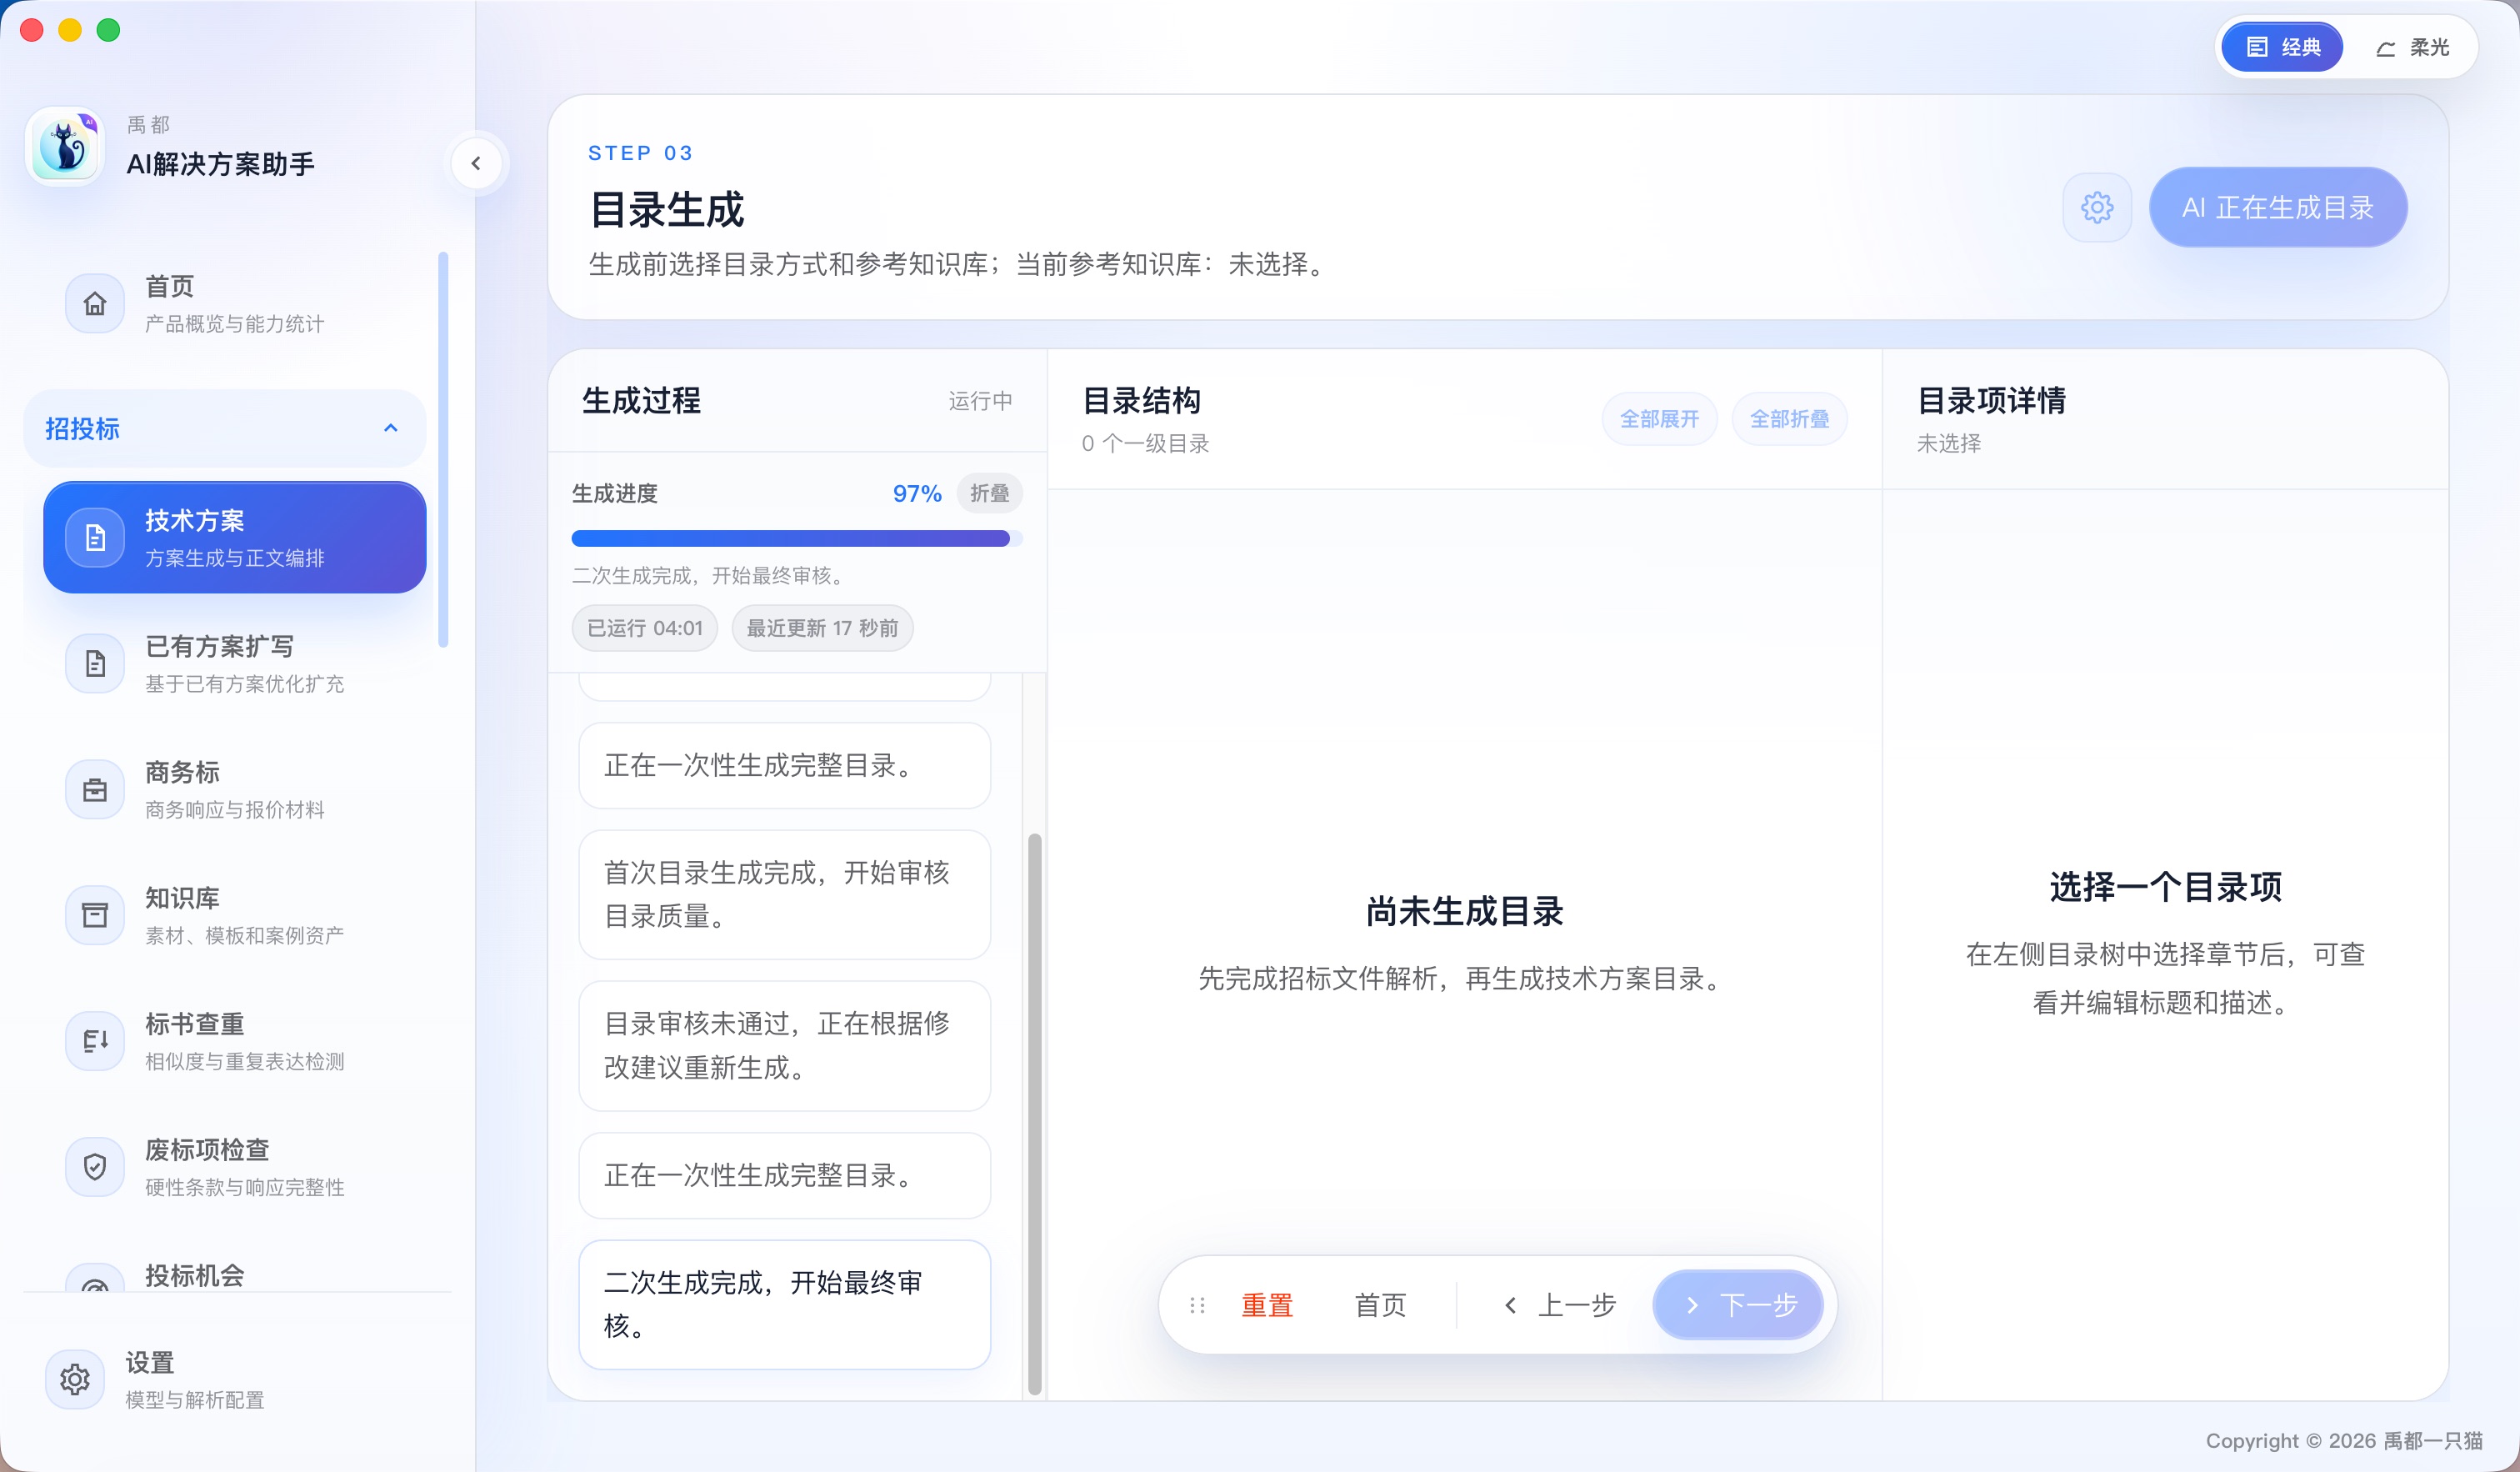The height and width of the screenshot is (1472, 2520).
Task: Click the briefcase icon for 商务标
Action: point(95,789)
